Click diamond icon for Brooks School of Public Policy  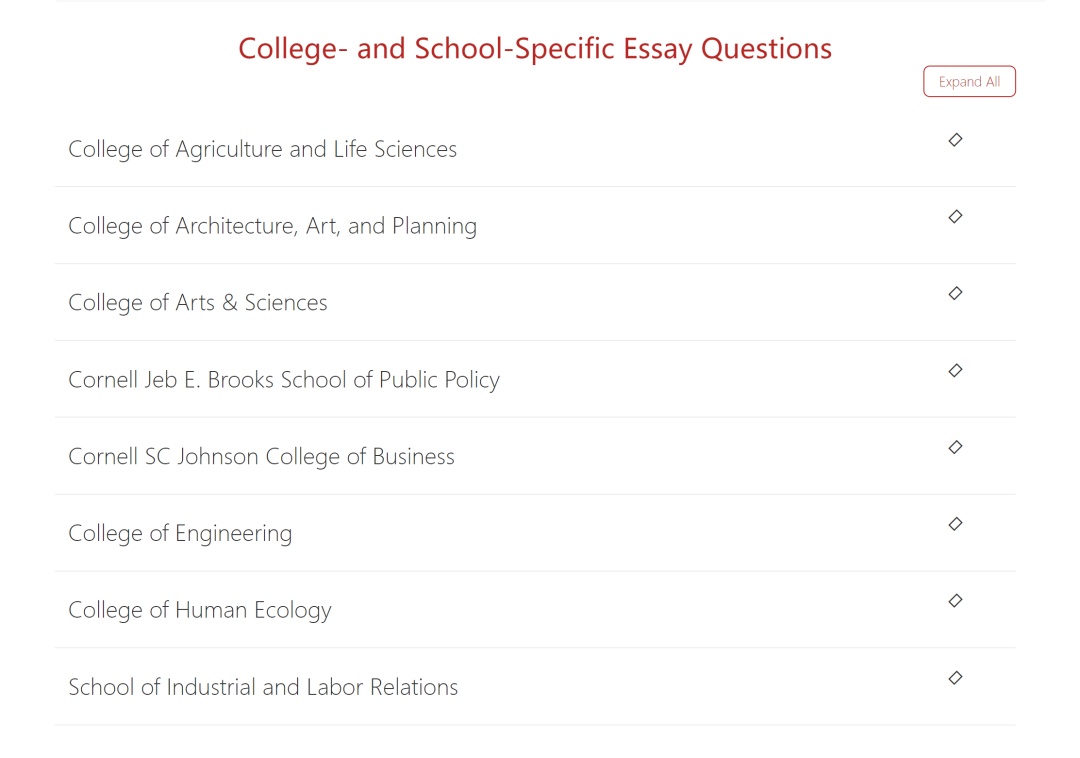[x=955, y=370]
